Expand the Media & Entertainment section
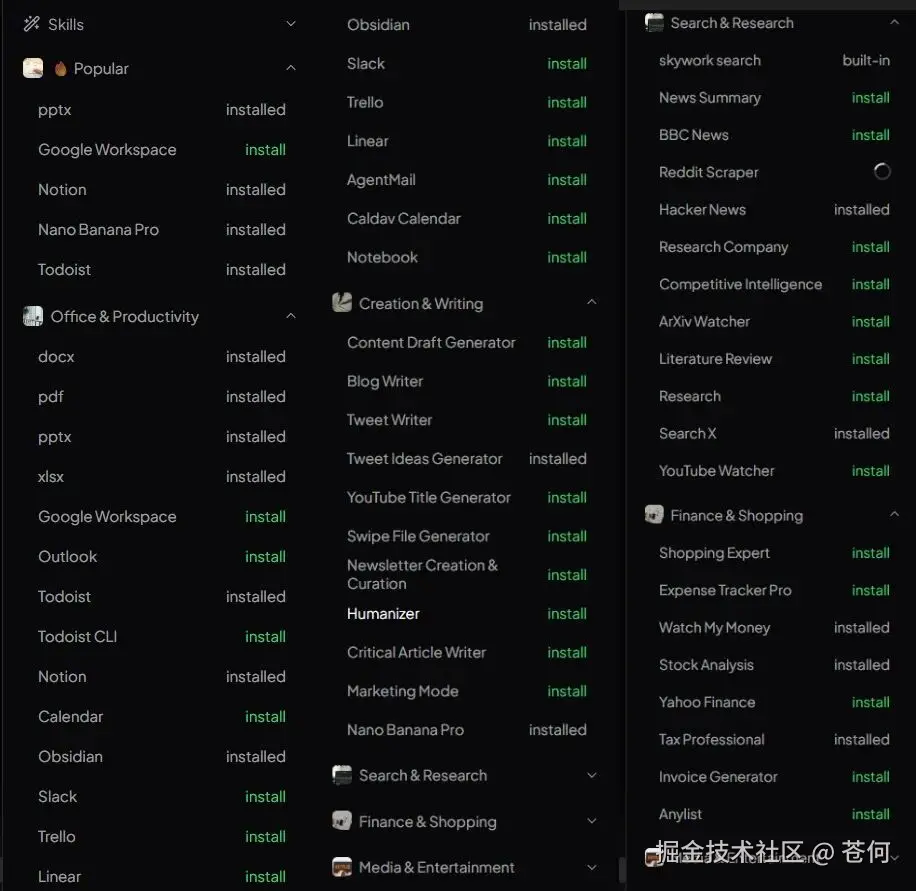Viewport: 916px width, 891px height. pos(591,867)
